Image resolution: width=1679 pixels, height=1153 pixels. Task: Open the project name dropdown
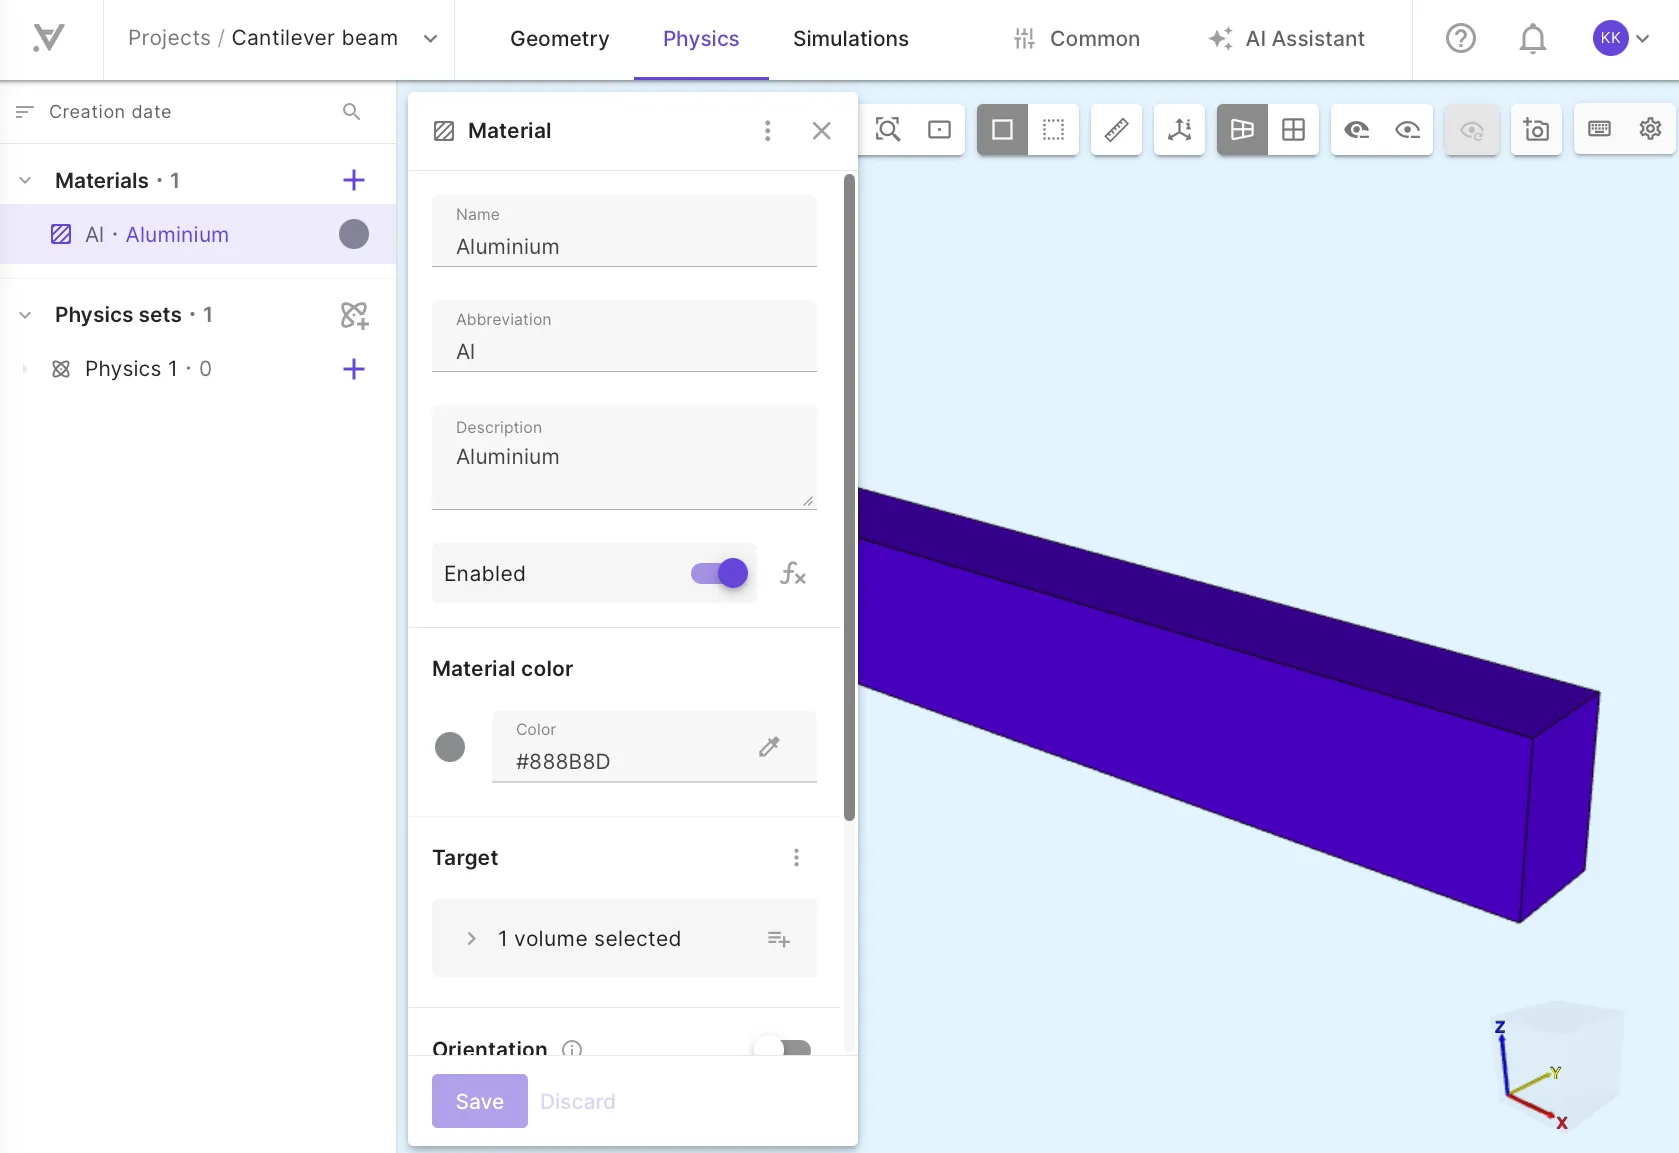point(431,39)
